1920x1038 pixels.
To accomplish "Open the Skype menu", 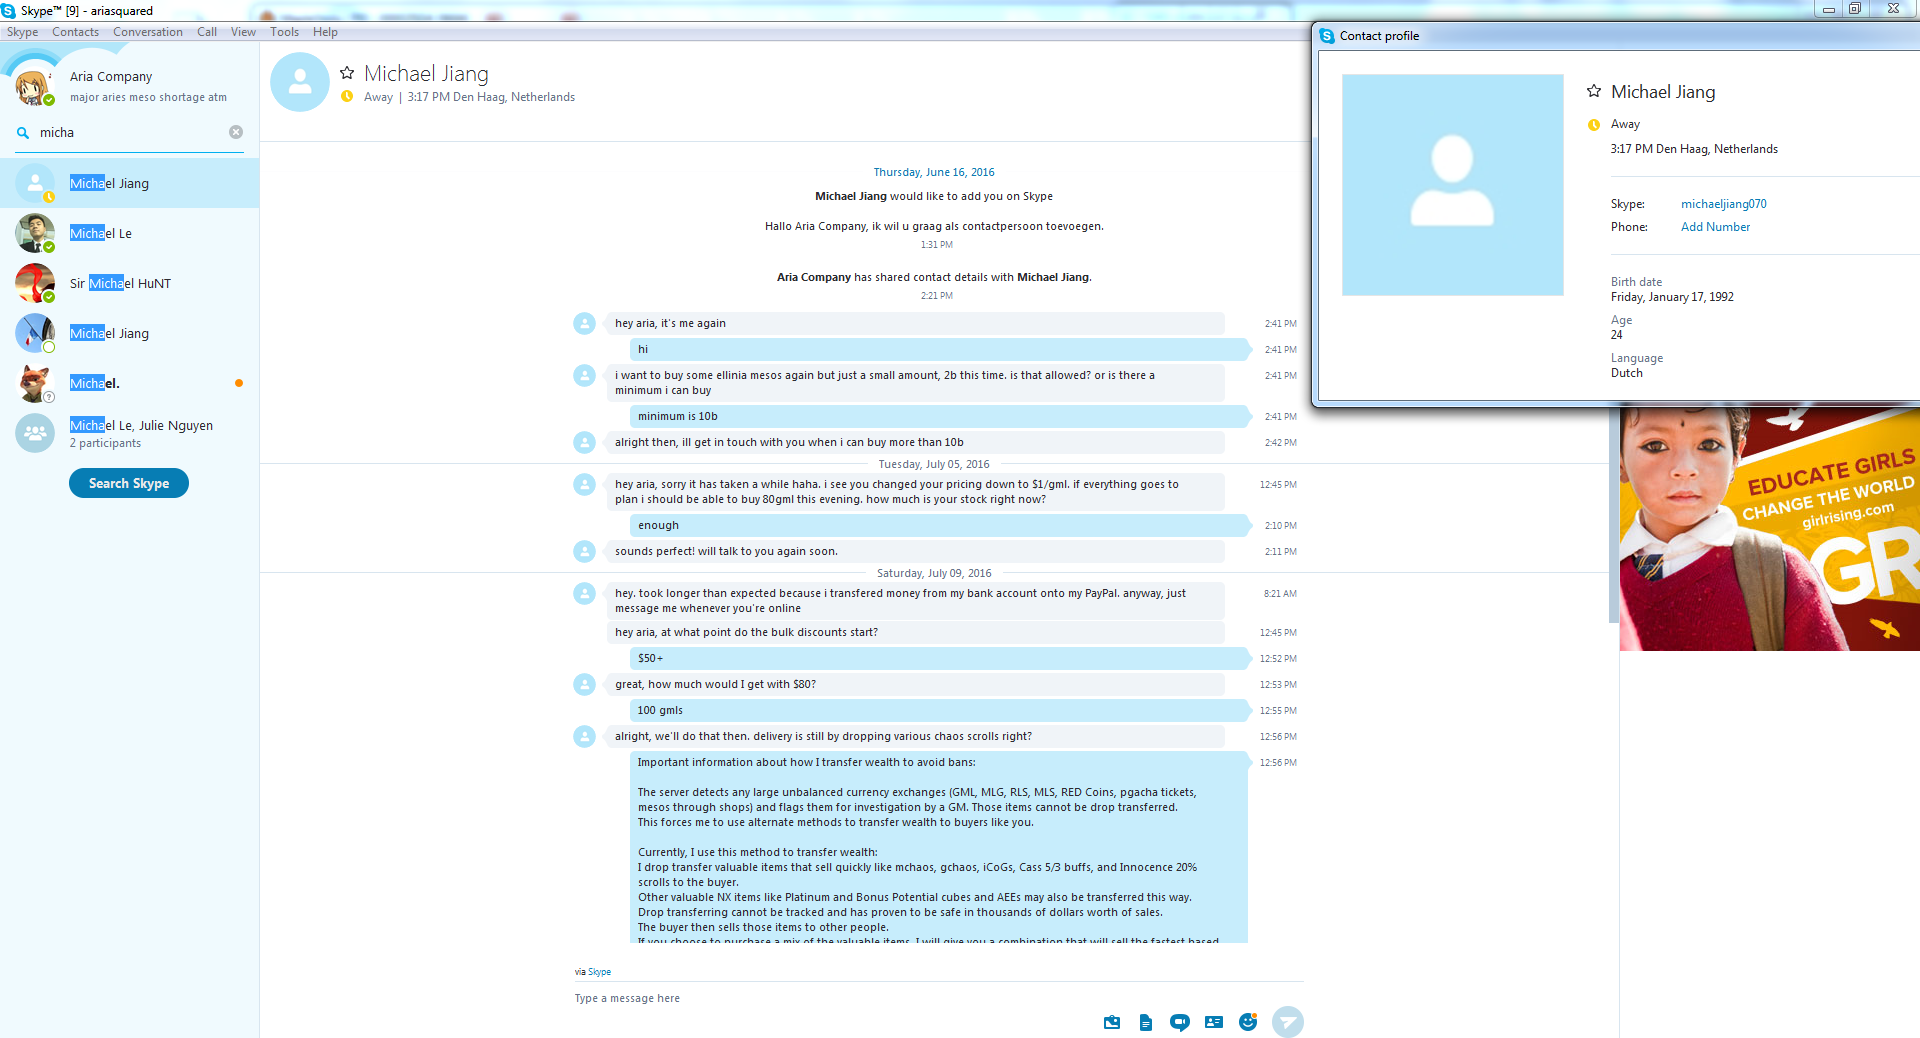I will point(23,32).
